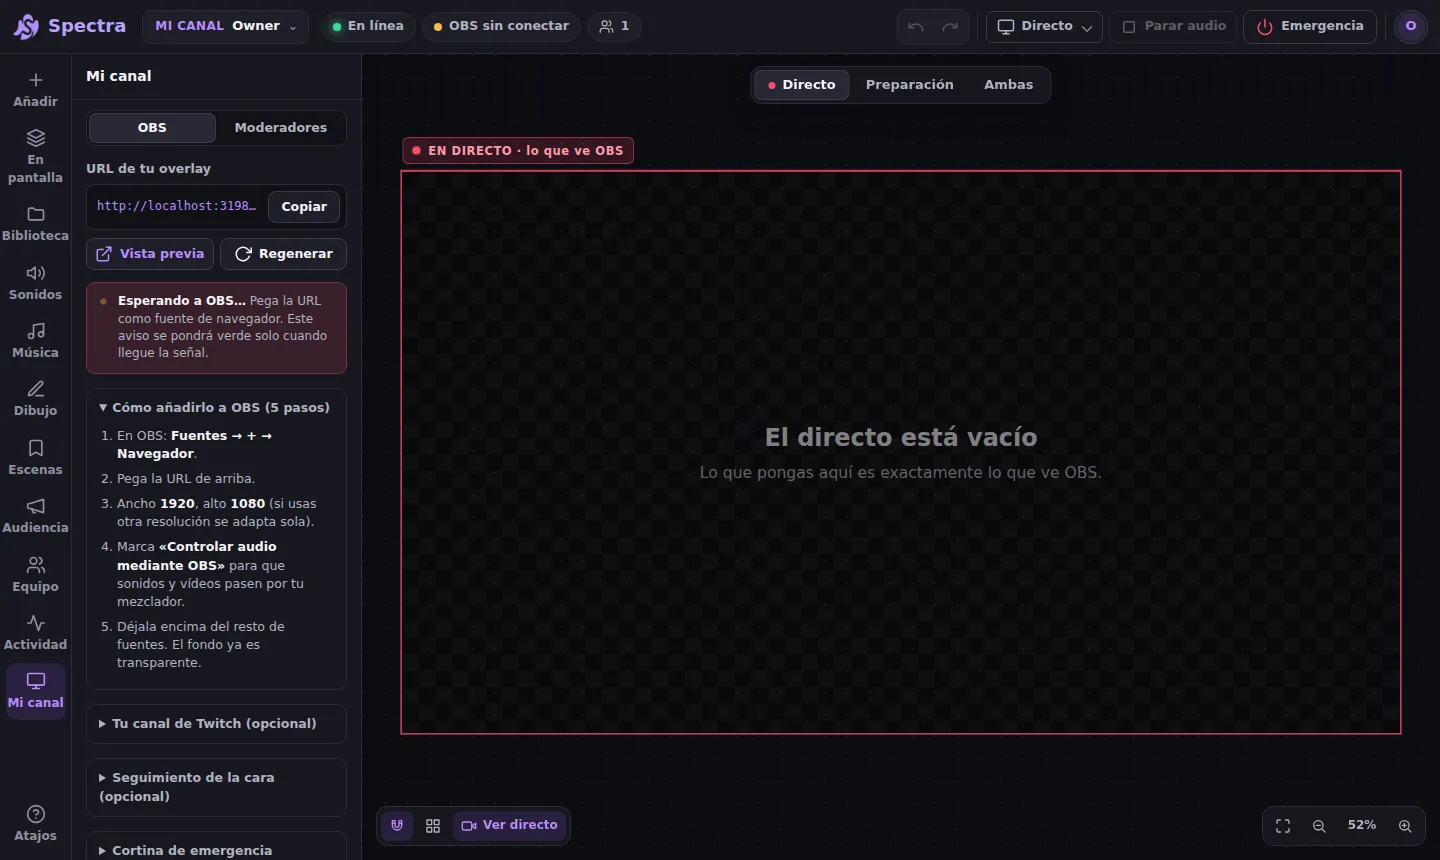Open the En pantalla layers panel

click(35, 156)
